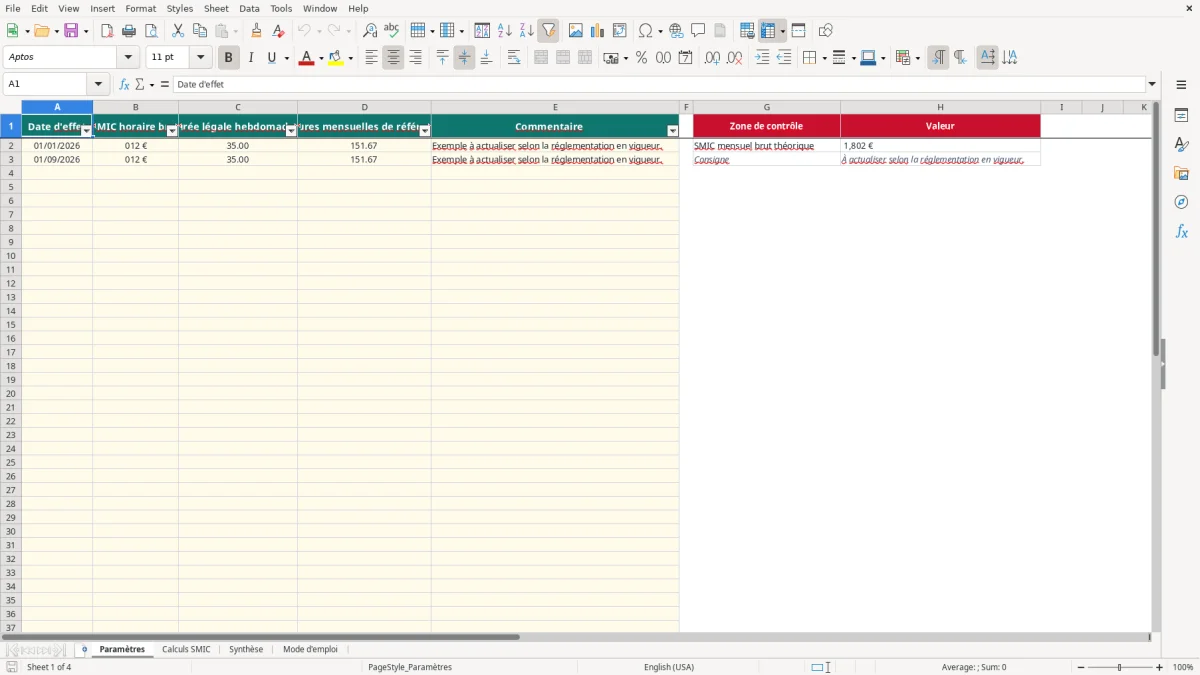Open the Date d'effet column filter dropdown
The image size is (1200, 675).
pos(86,131)
